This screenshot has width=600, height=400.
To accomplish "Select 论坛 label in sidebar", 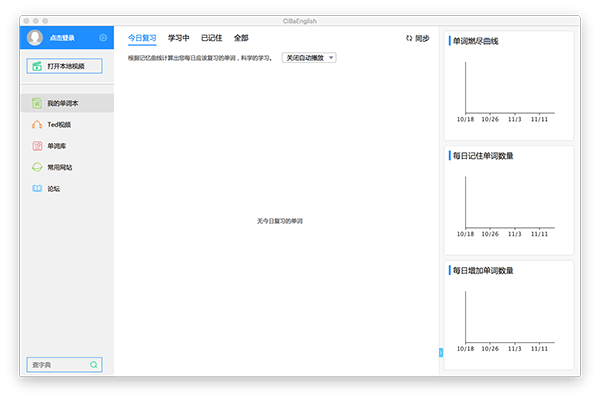I will 54,189.
